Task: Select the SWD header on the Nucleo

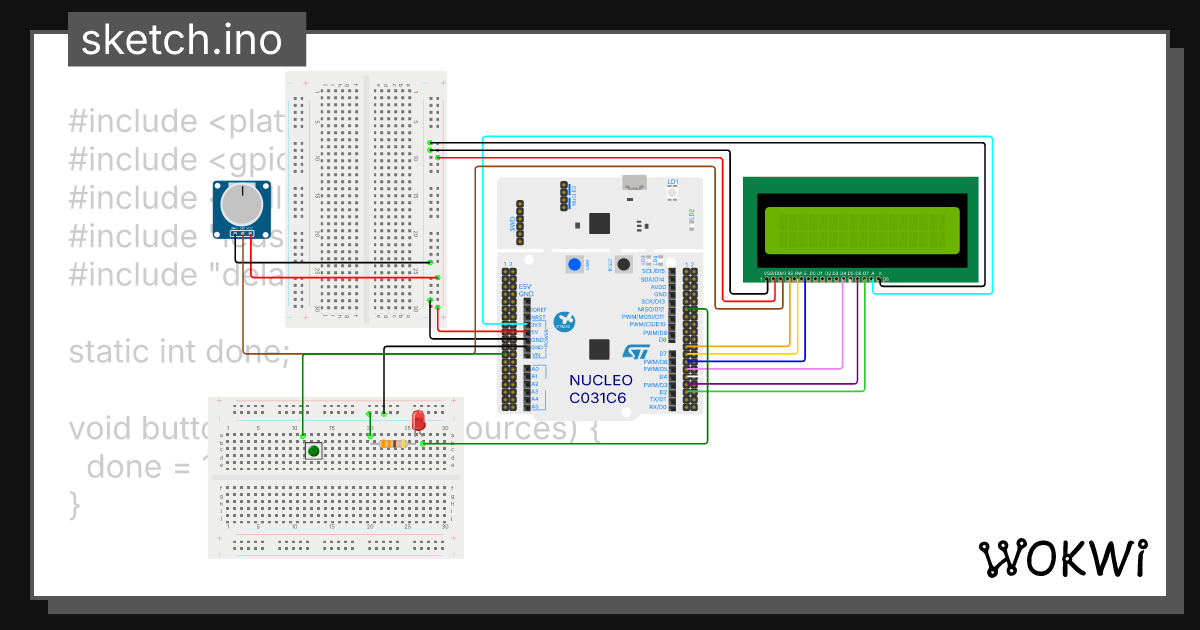Action: pos(519,222)
